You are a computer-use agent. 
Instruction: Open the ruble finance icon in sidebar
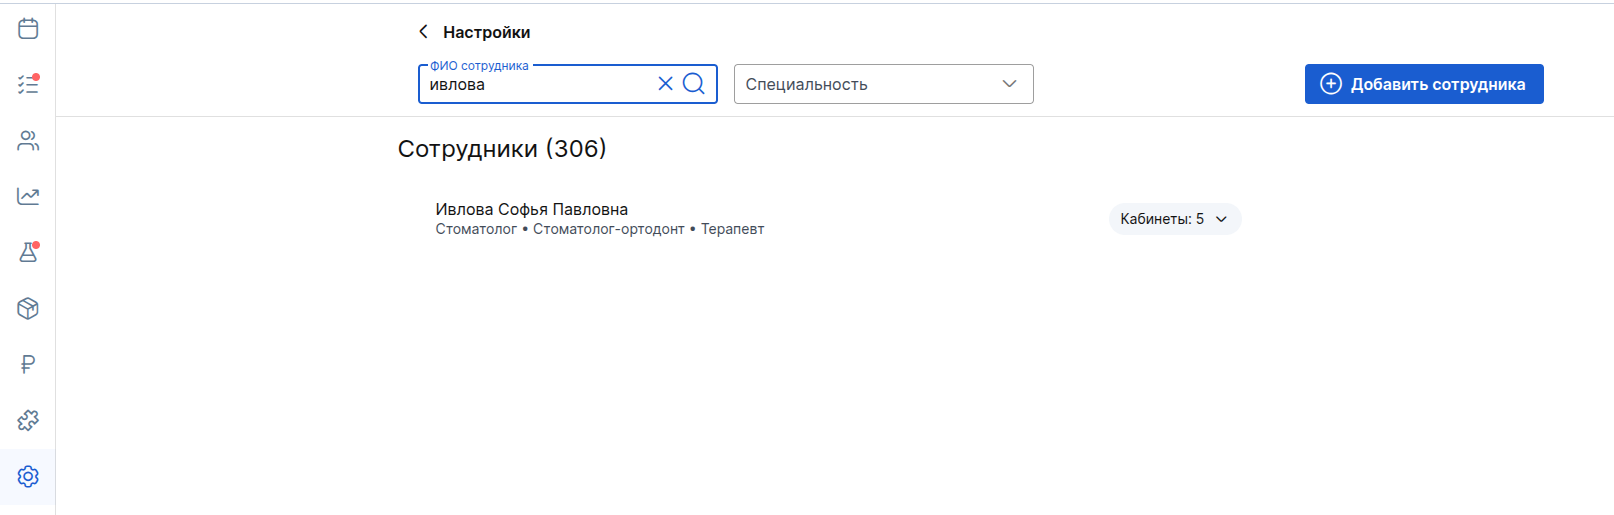28,364
